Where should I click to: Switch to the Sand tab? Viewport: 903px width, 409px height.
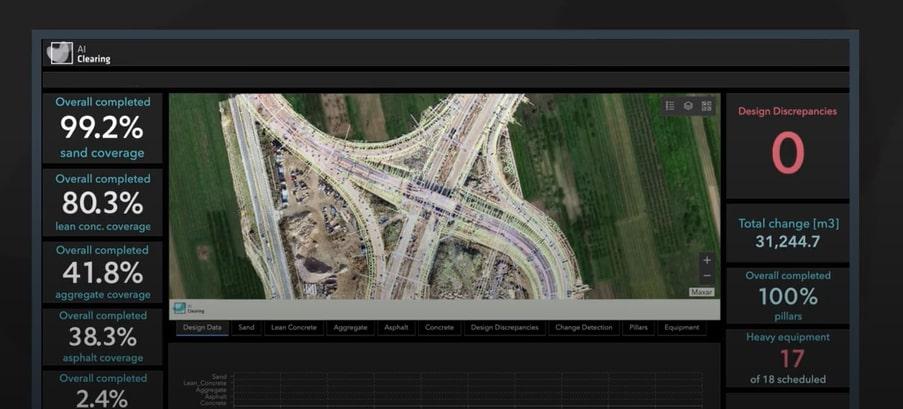tap(246, 327)
